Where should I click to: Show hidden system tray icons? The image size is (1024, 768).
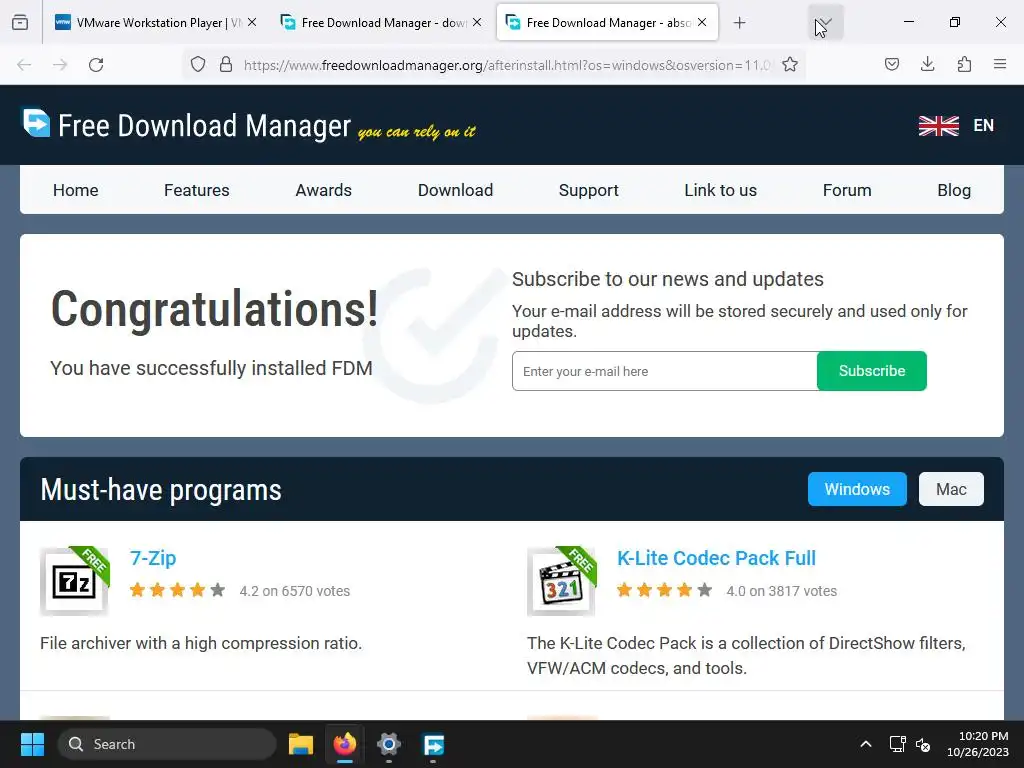pos(865,744)
